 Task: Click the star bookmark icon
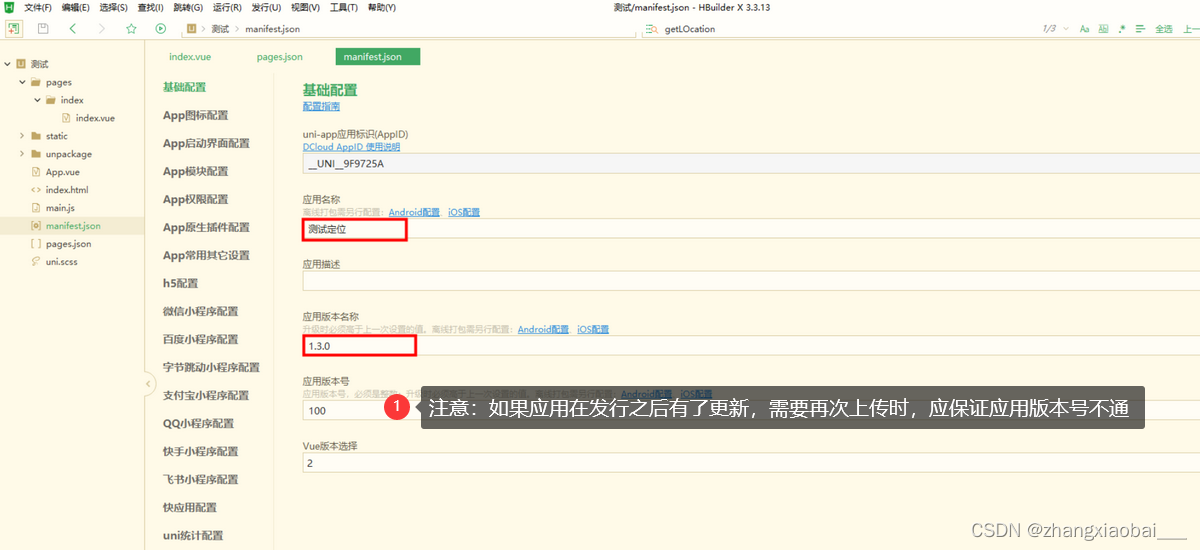131,28
